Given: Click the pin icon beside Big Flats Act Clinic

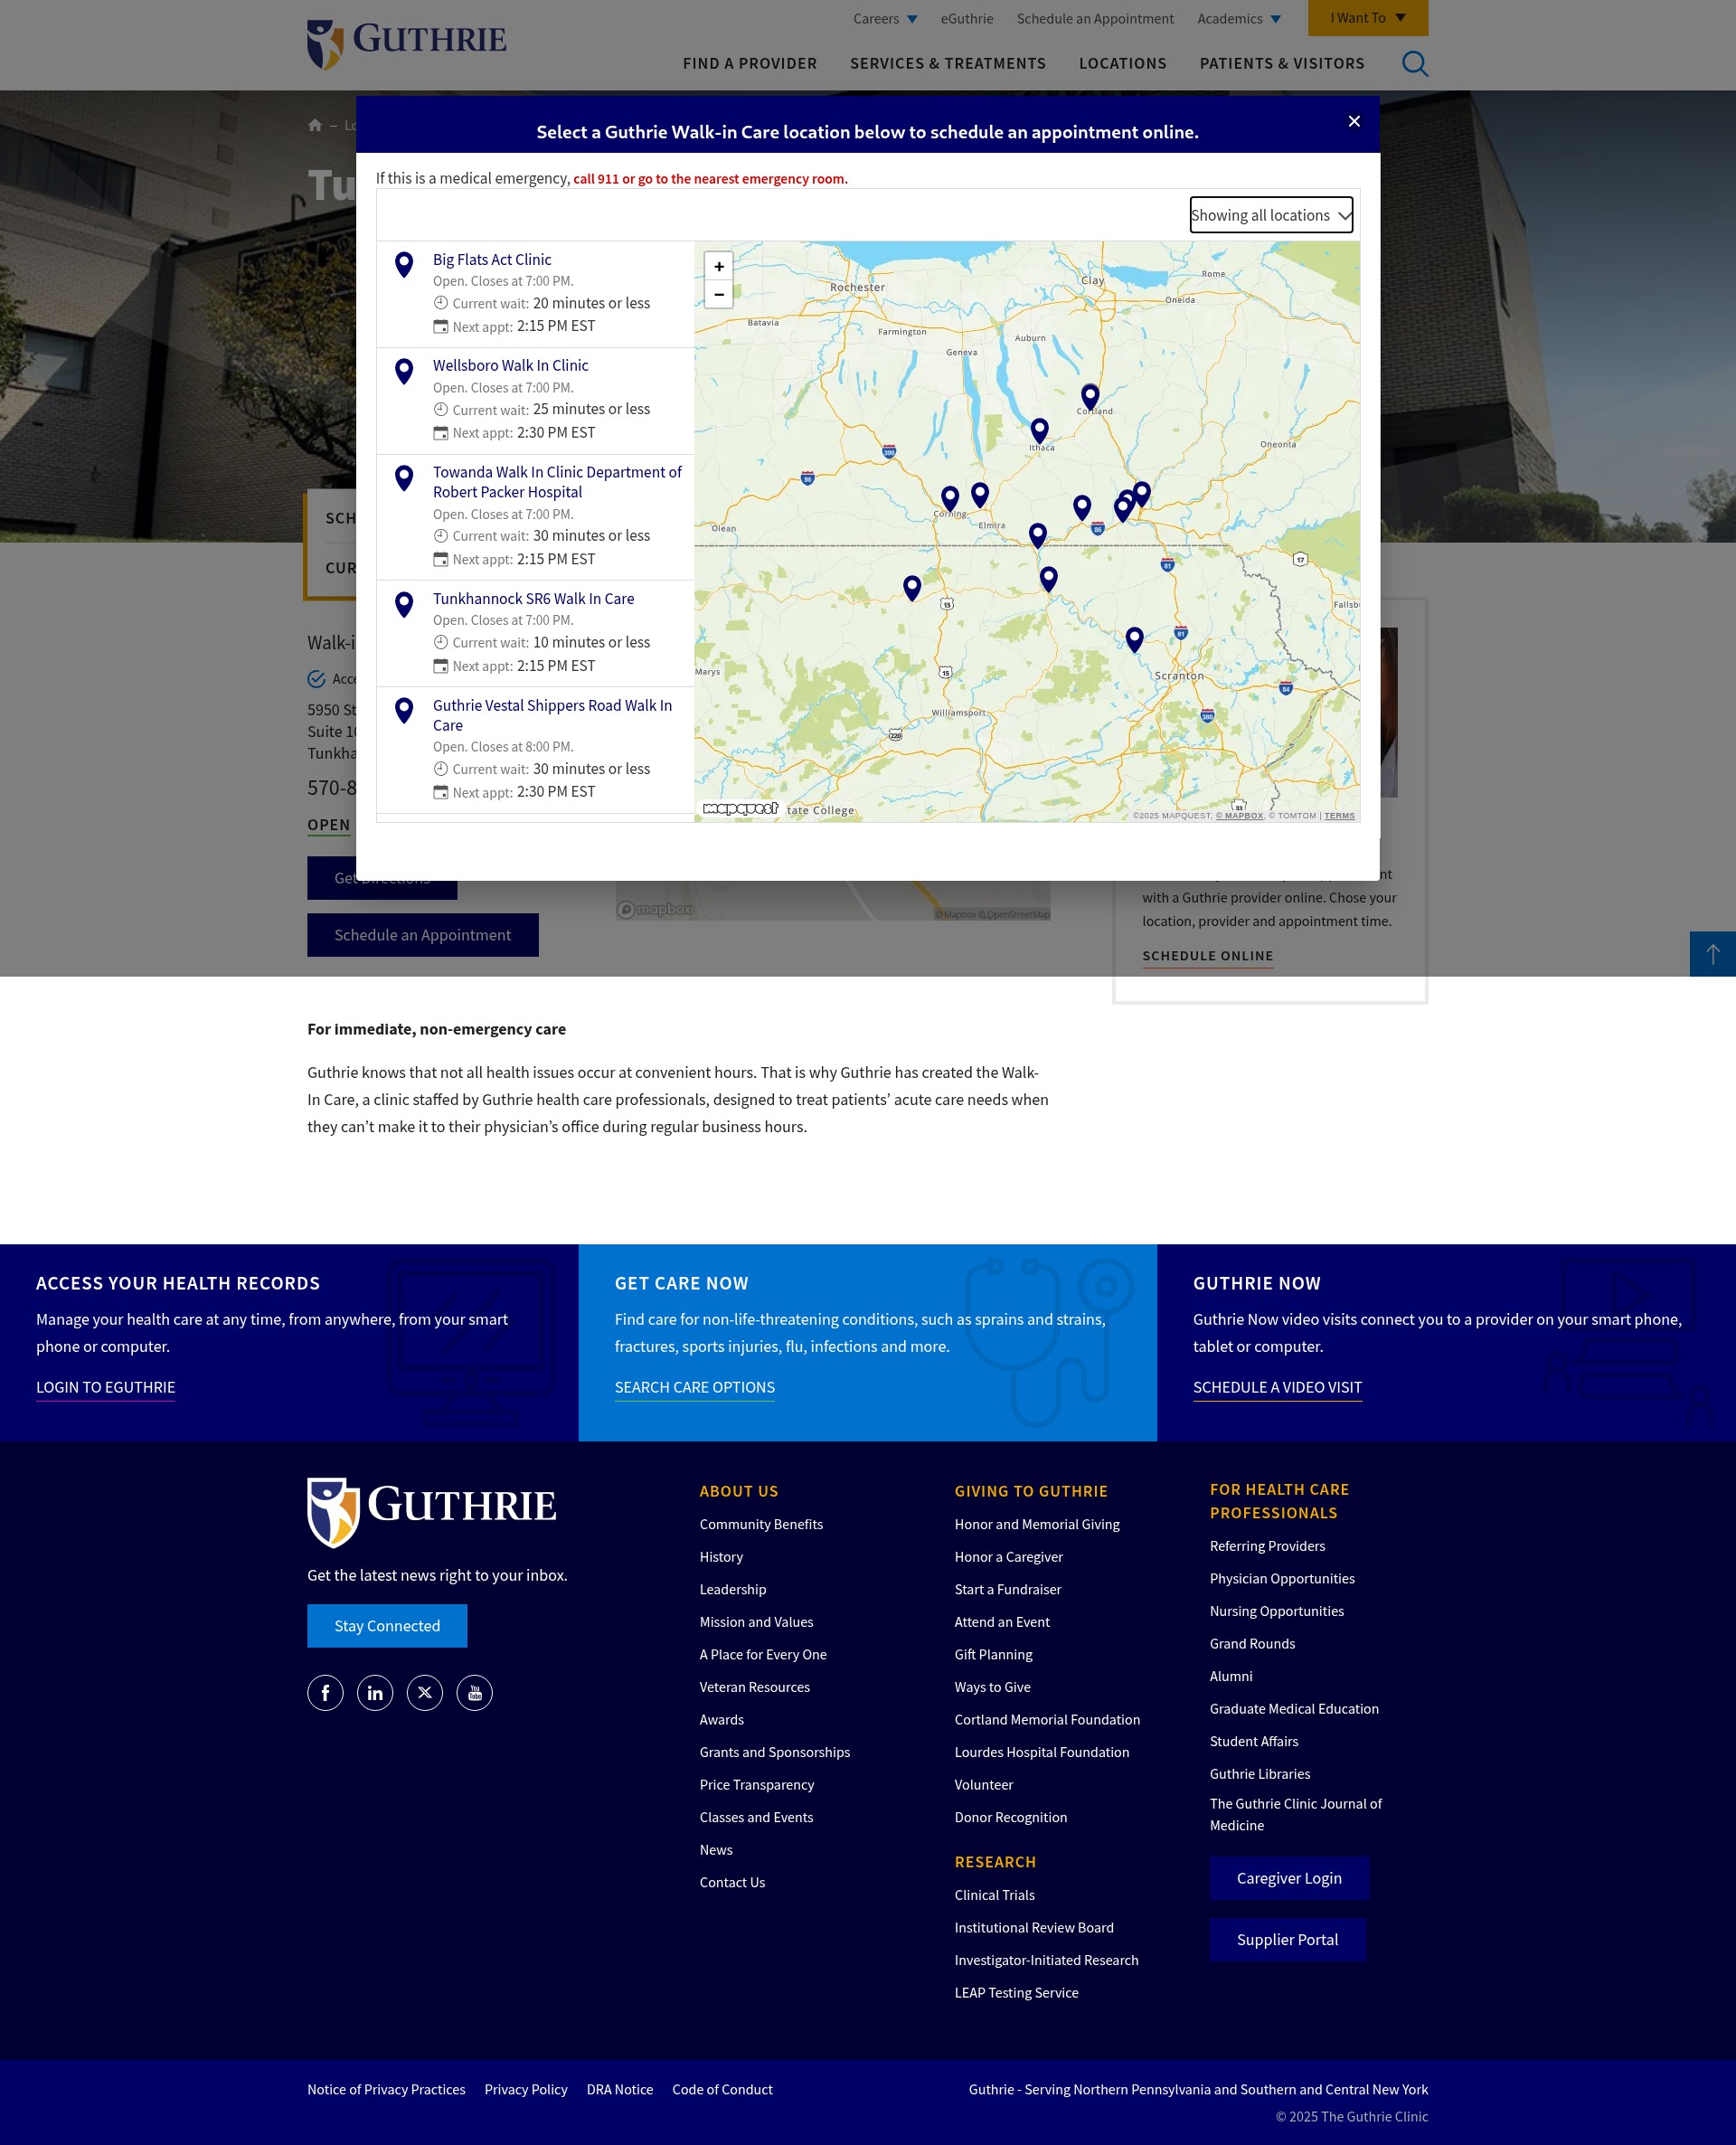Looking at the screenshot, I should pos(404,264).
